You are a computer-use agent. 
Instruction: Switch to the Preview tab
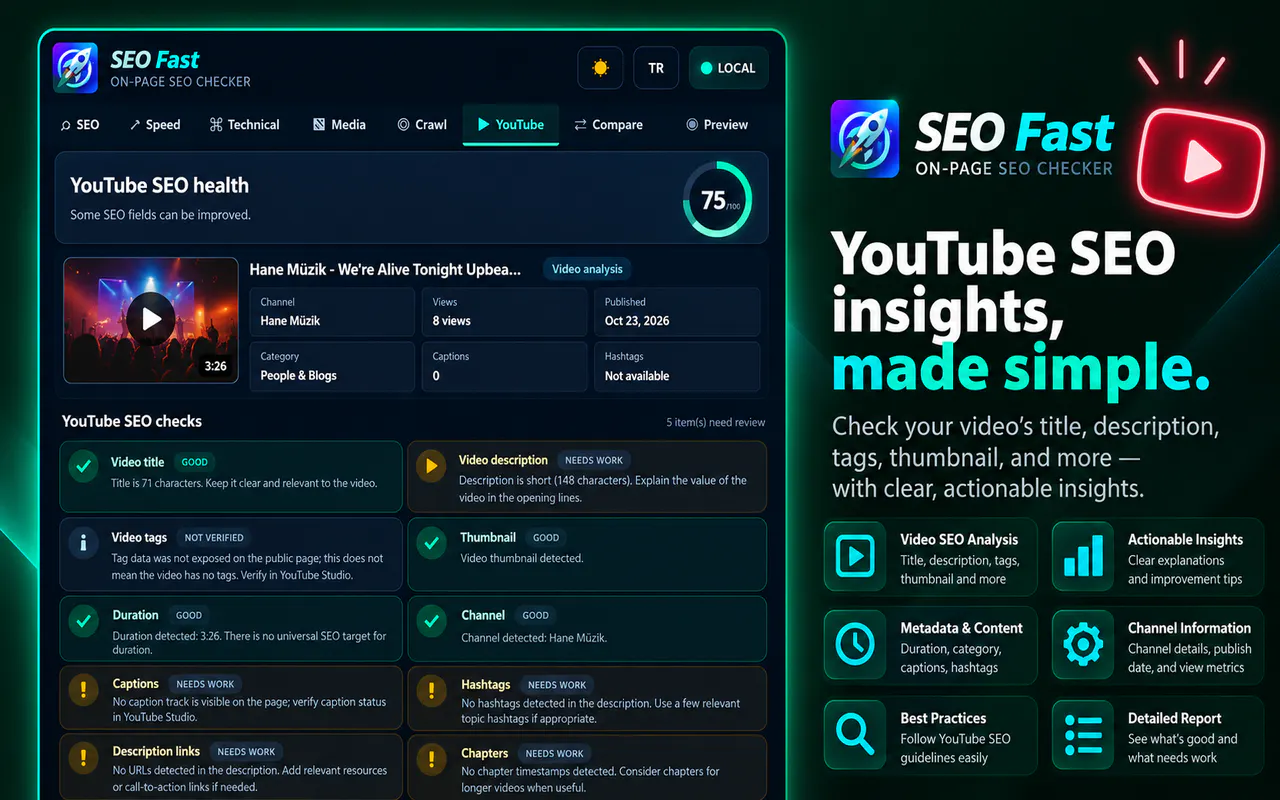coord(717,125)
